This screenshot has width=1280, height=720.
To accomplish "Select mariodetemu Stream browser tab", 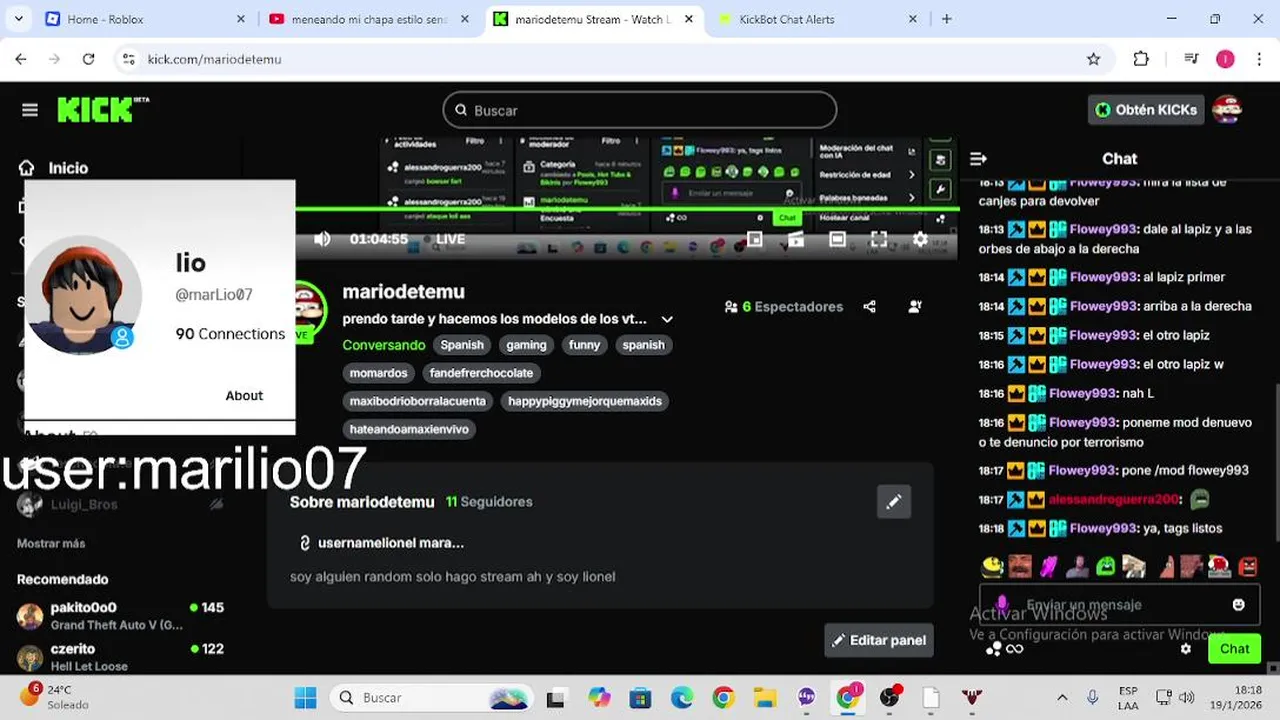I will coord(593,19).
